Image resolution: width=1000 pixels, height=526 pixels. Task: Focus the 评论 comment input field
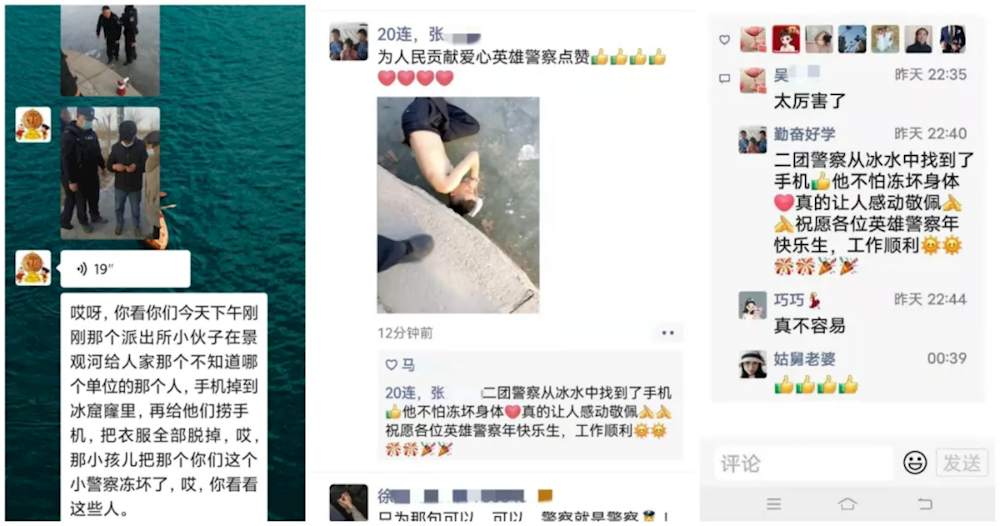click(x=802, y=463)
